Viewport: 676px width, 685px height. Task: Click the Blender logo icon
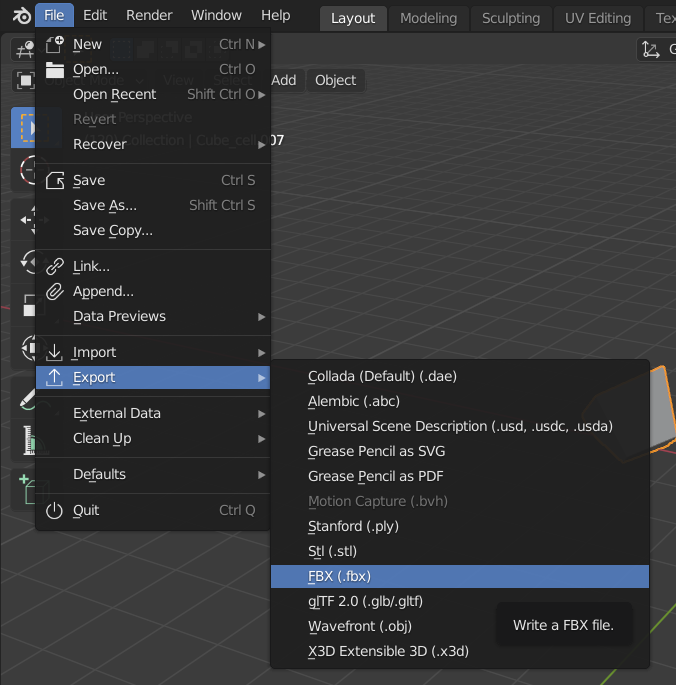click(x=22, y=16)
